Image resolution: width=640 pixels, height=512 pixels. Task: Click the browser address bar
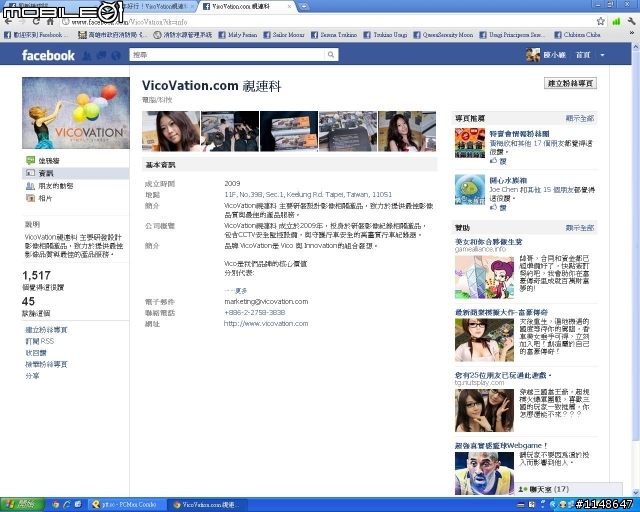coord(327,22)
